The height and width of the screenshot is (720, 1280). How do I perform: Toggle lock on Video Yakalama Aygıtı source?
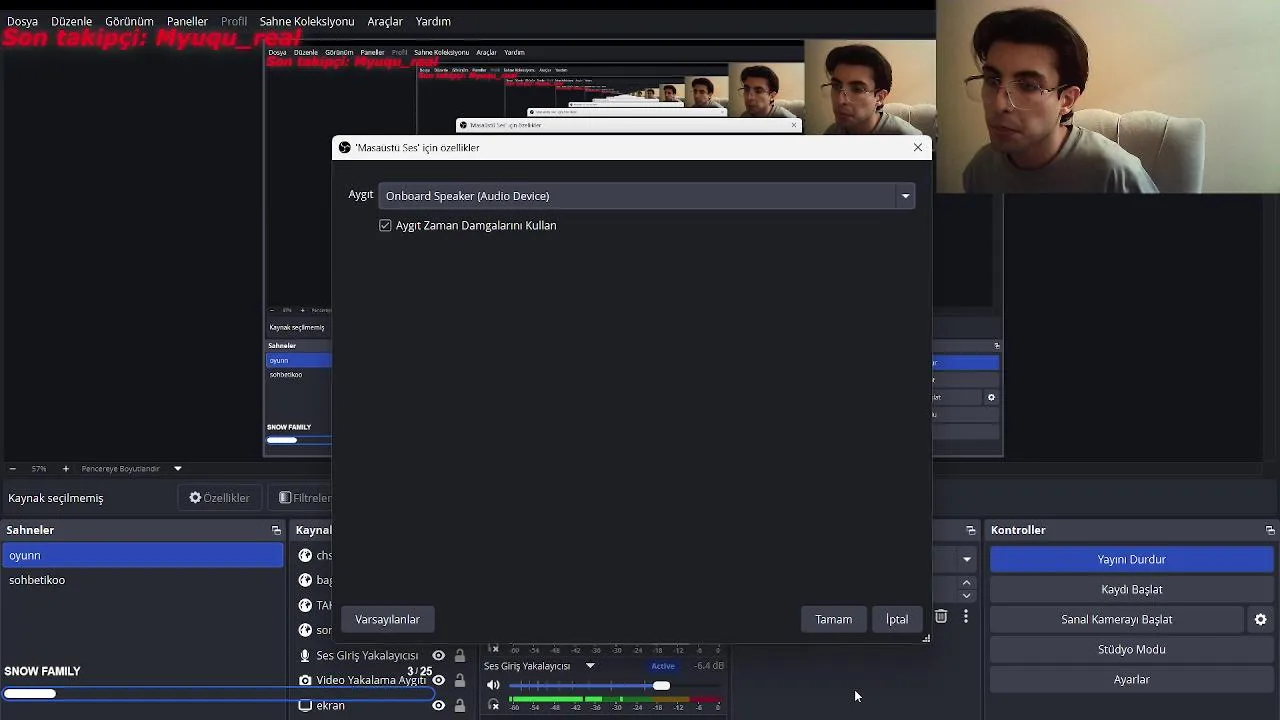(460, 680)
